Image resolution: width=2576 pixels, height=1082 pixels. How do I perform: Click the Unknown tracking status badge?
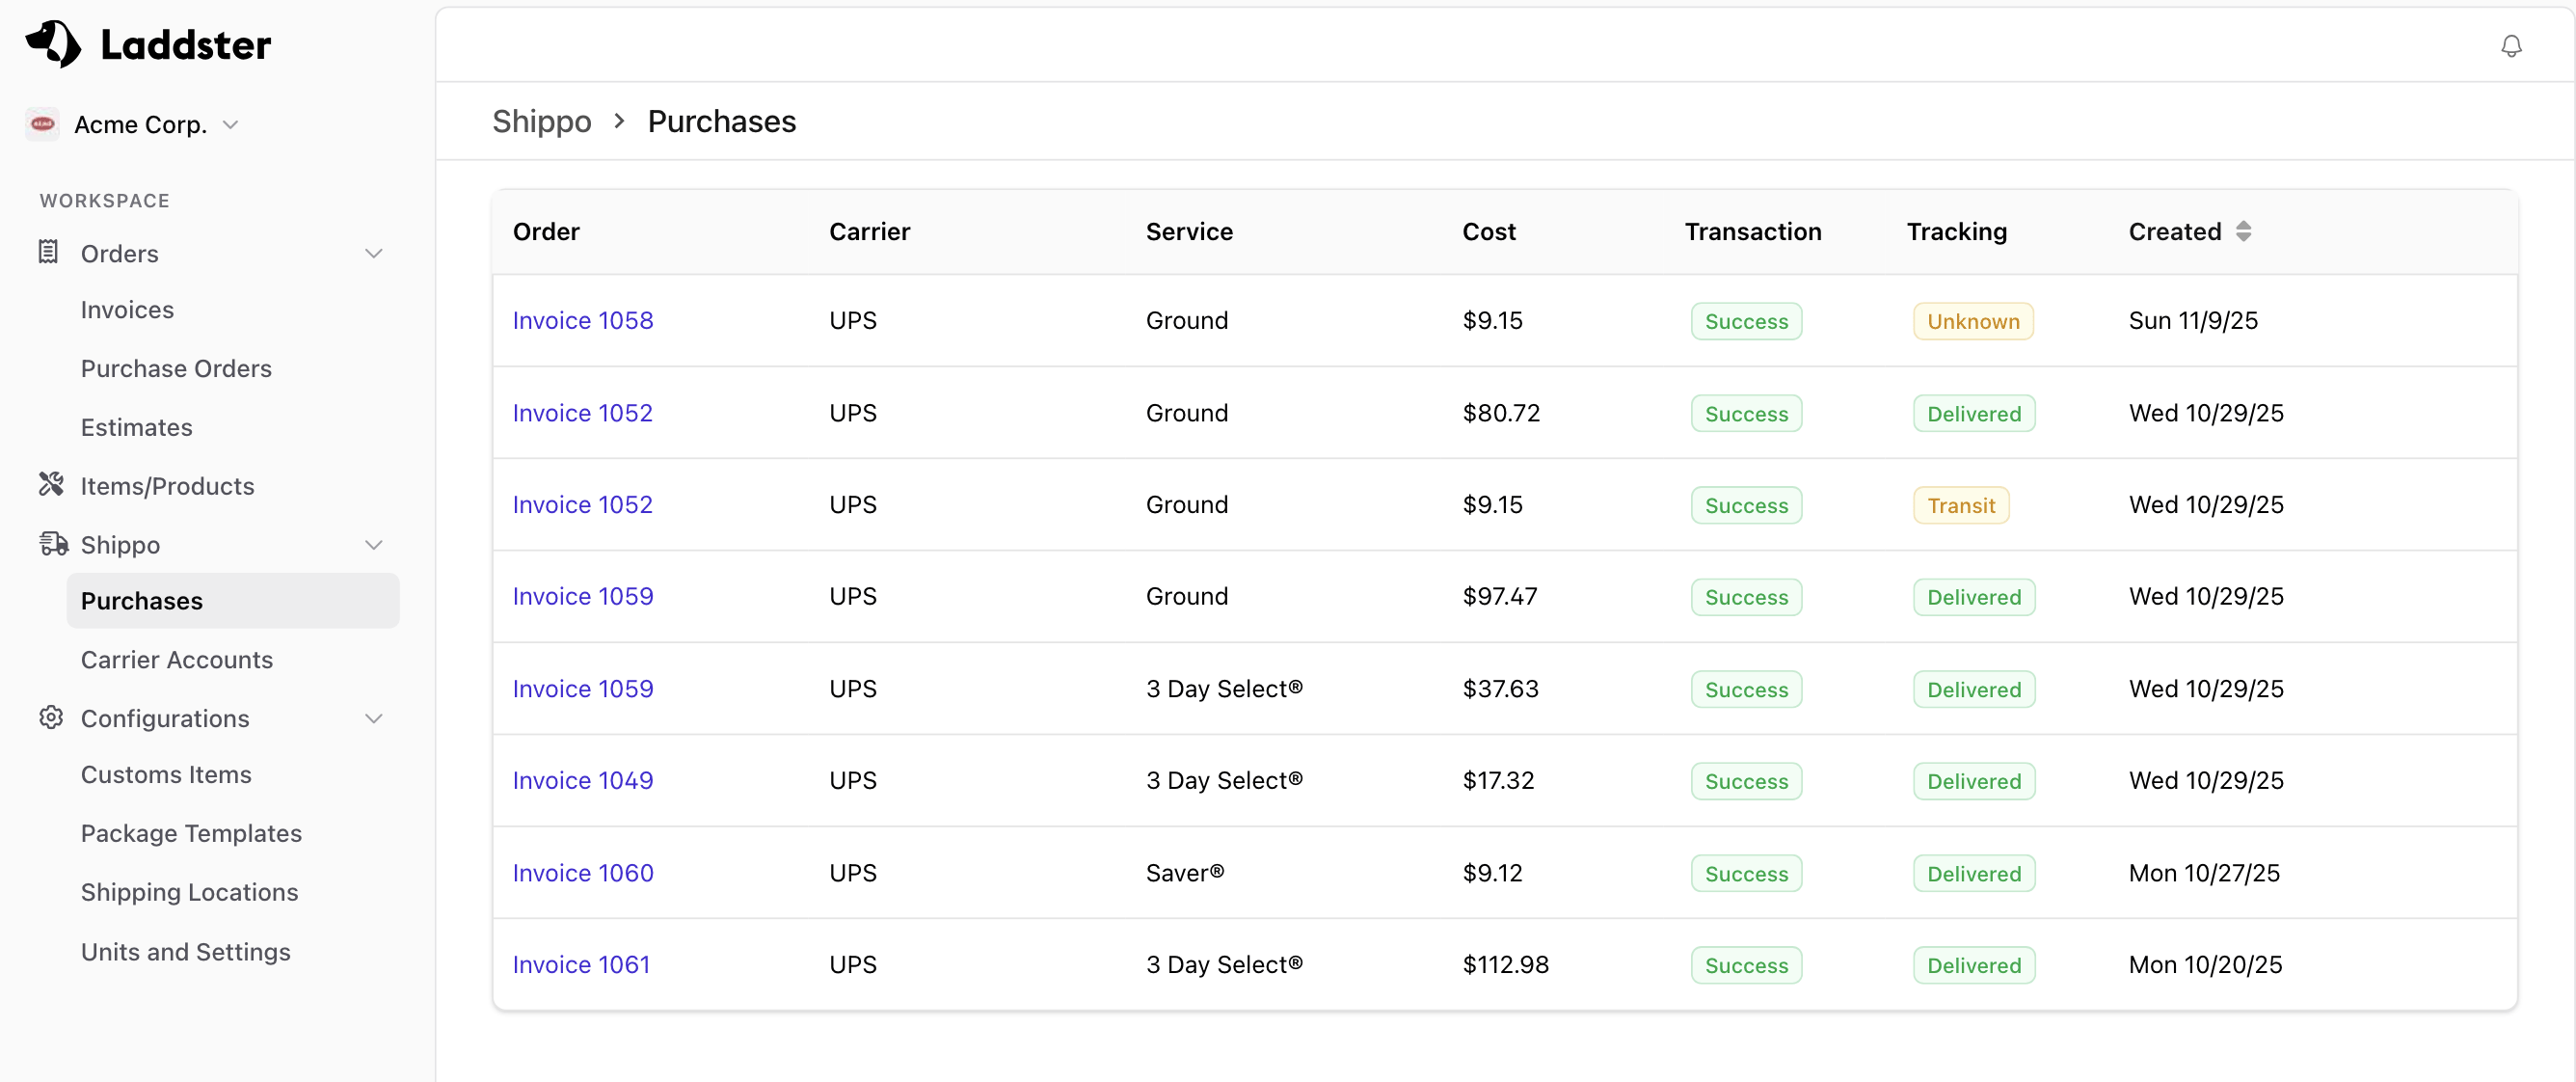click(1972, 321)
